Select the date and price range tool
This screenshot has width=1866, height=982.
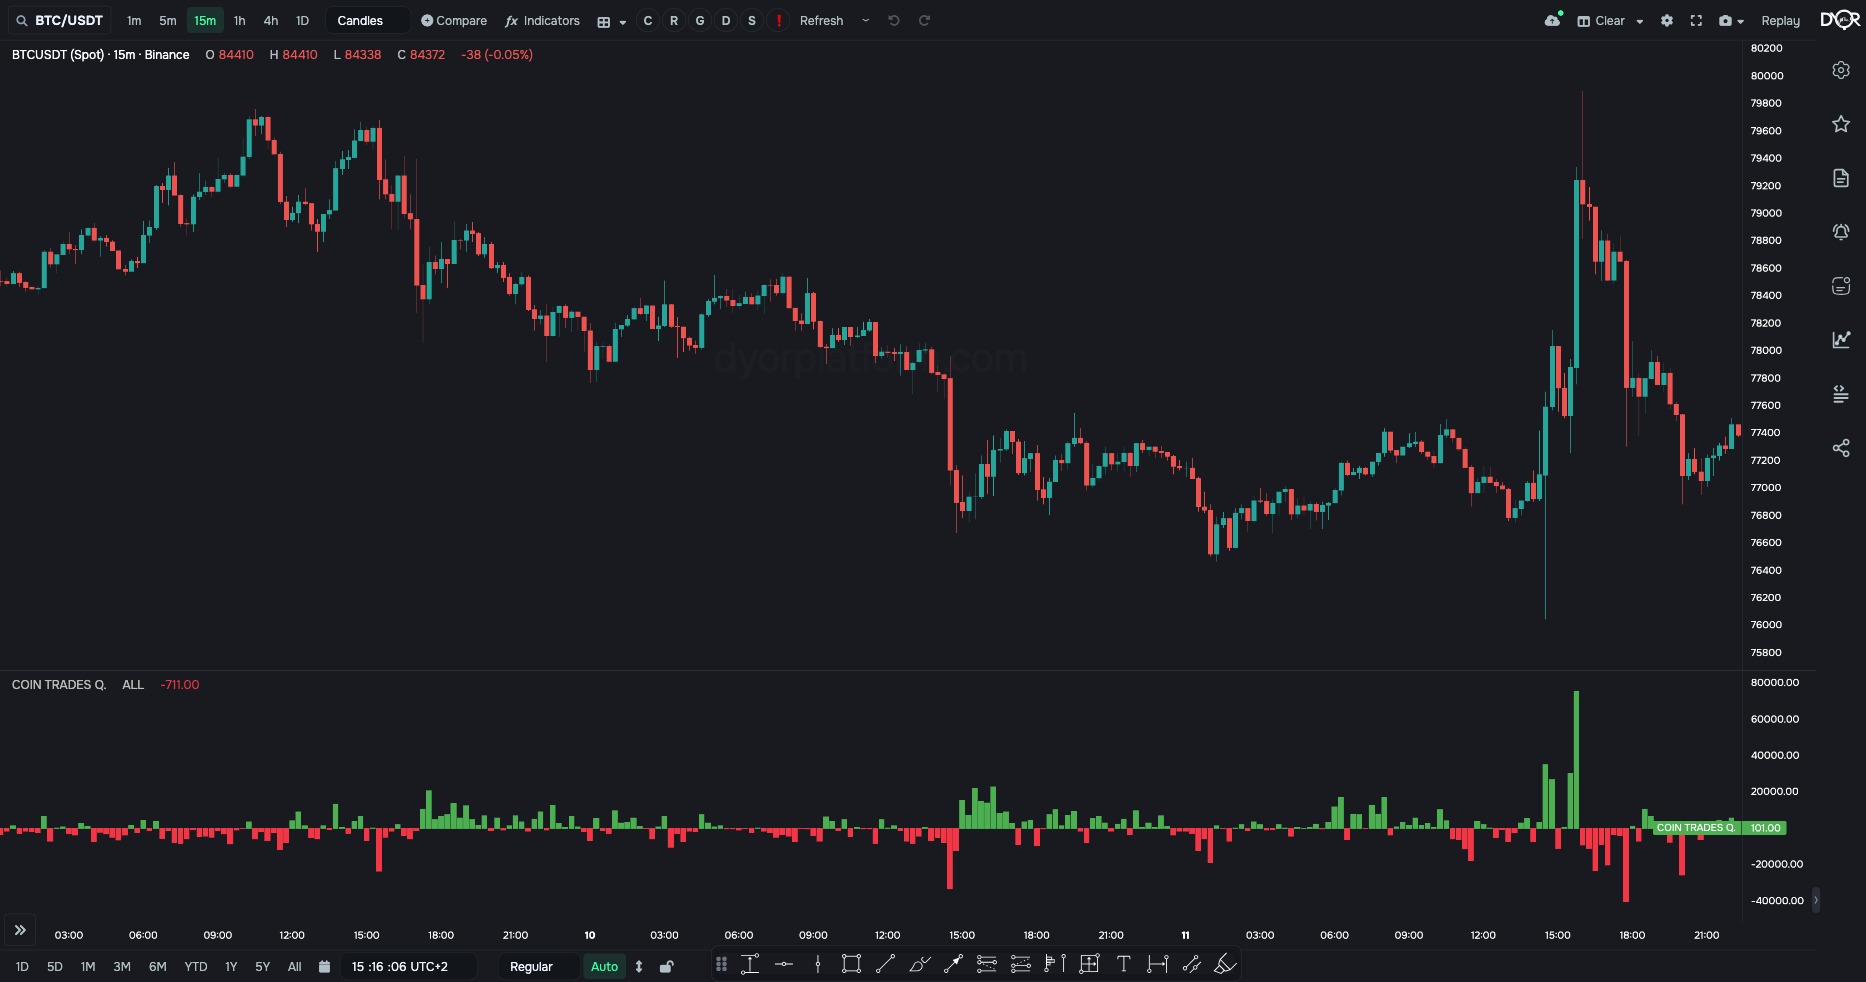pos(1090,965)
